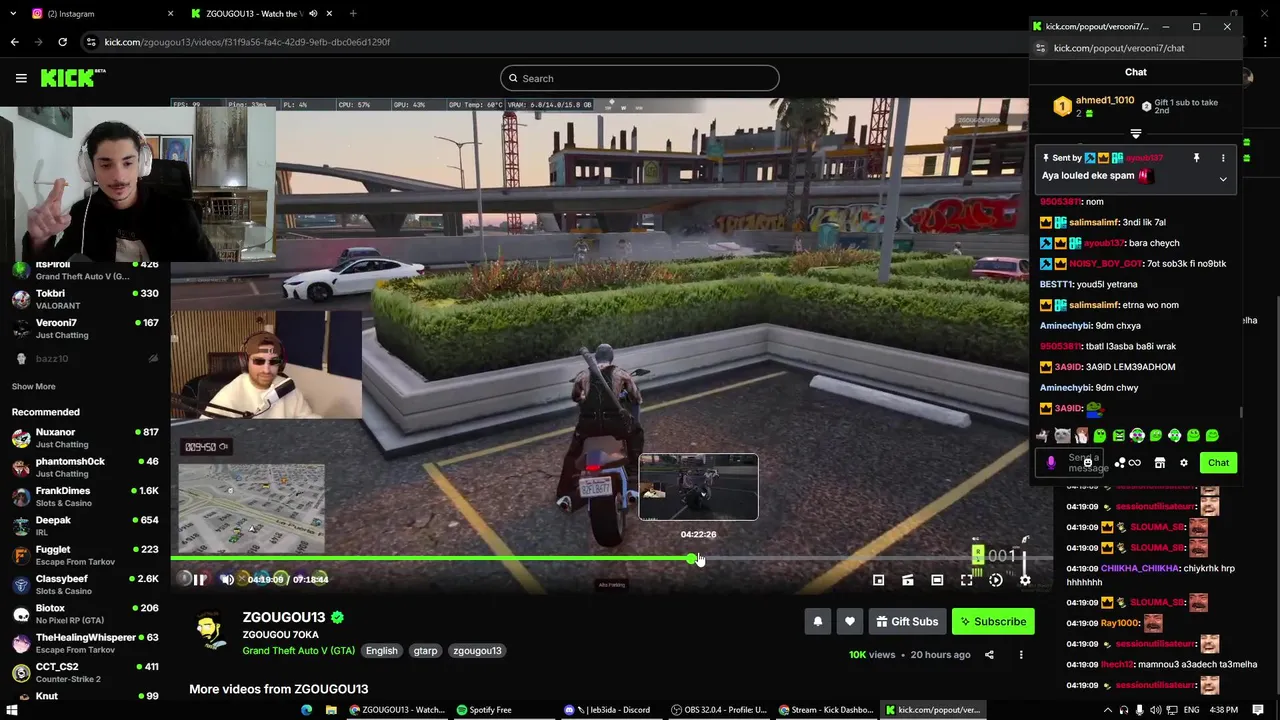Open ZGOUGOU13 channel avatar
This screenshot has width=1280, height=720.
tap(209, 629)
